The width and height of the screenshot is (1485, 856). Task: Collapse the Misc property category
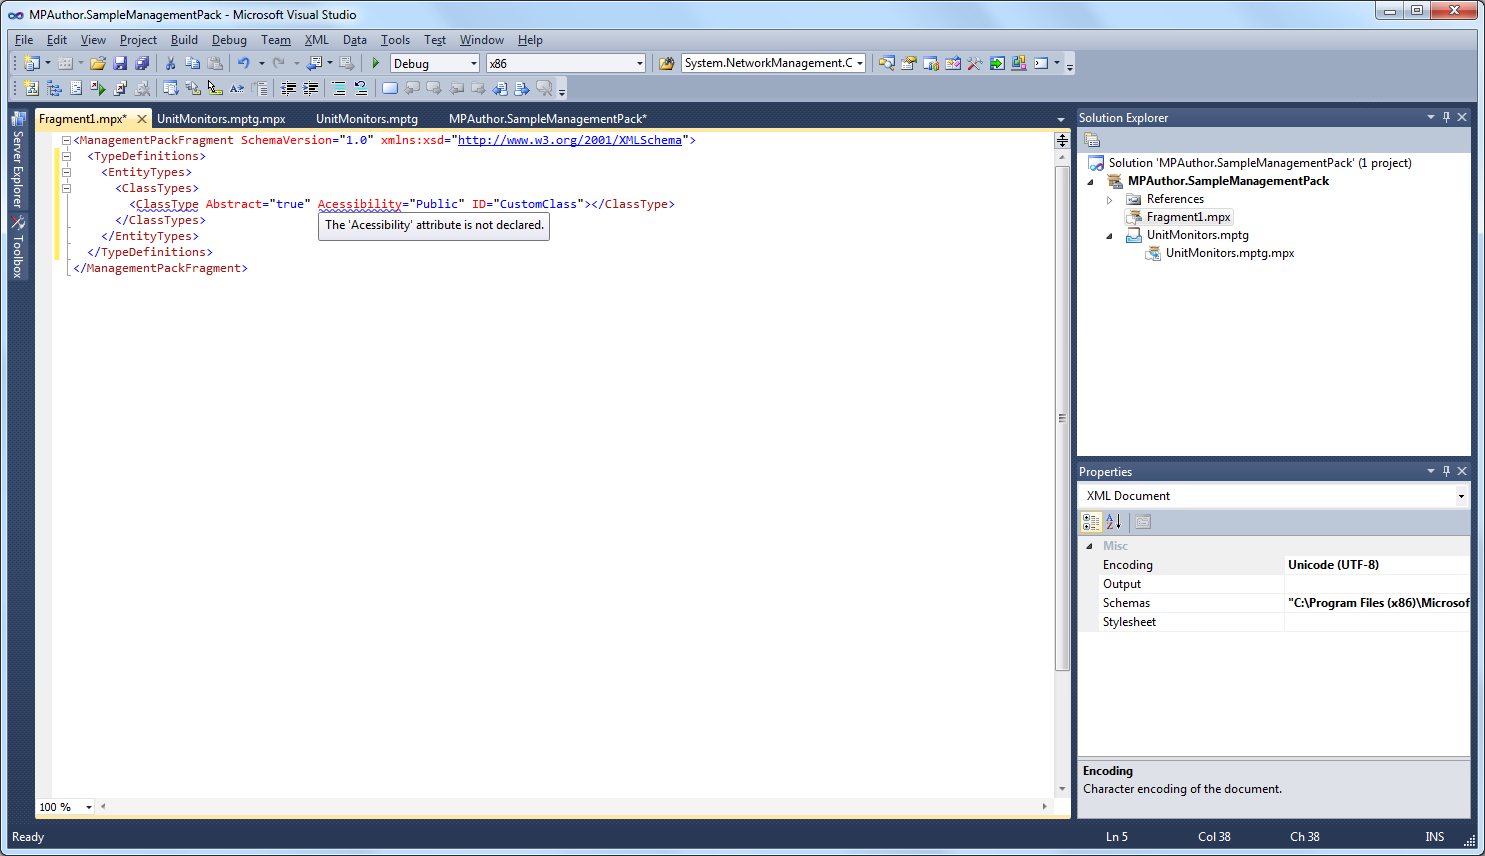(x=1089, y=546)
